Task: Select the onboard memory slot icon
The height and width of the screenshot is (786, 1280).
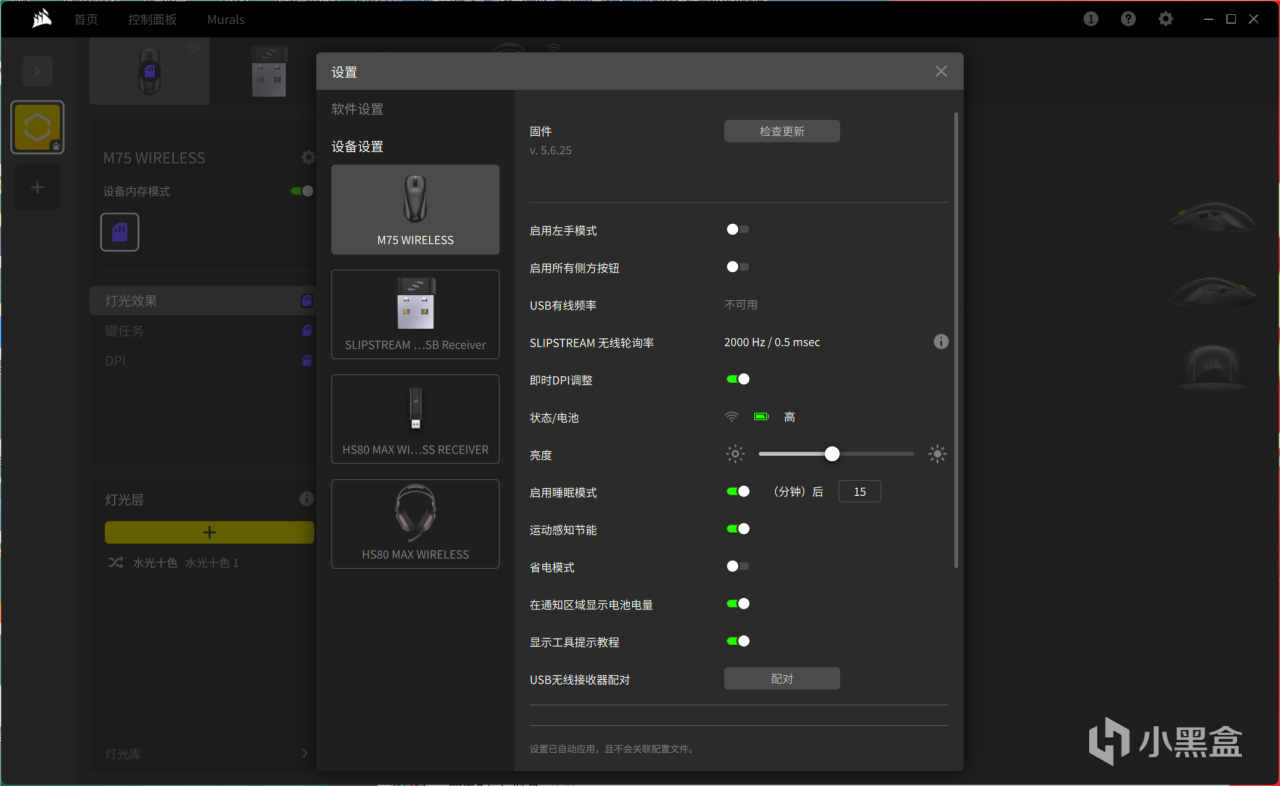Action: coord(120,232)
